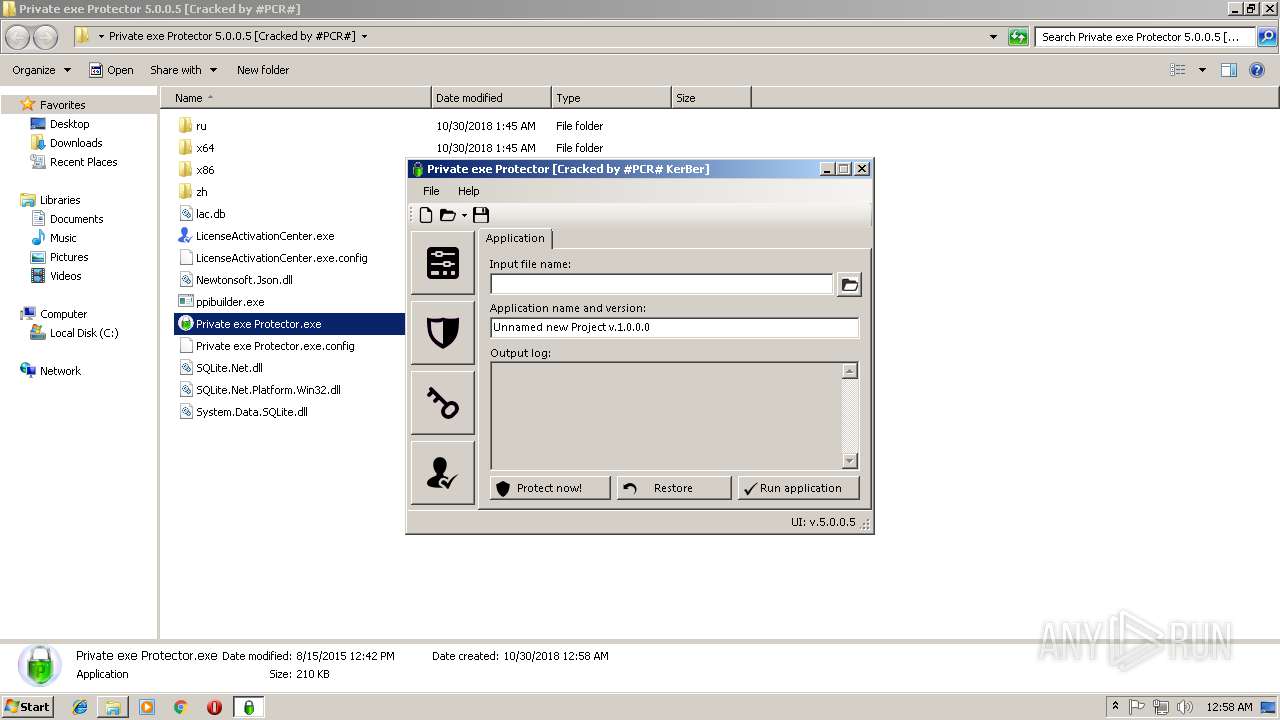
Task: Sort by the Date modified column
Action: click(491, 98)
